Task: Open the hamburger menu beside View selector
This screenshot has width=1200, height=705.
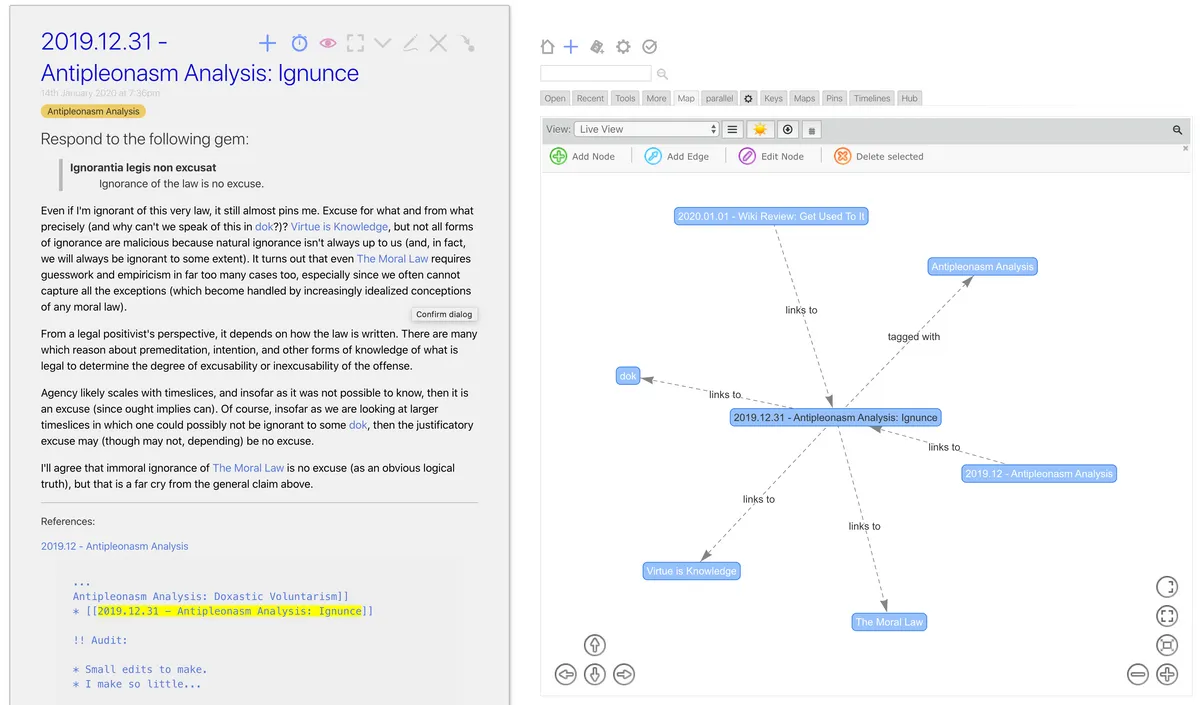Action: 732,129
